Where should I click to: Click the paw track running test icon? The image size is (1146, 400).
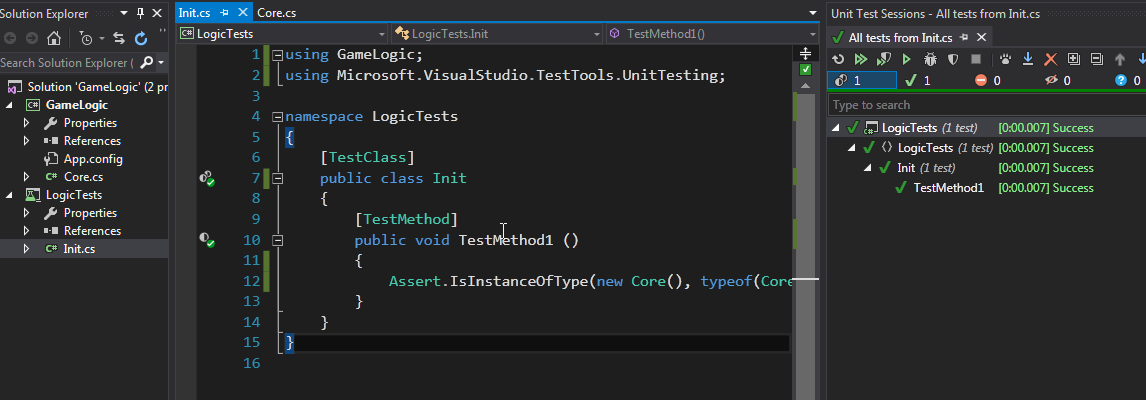(1004, 59)
